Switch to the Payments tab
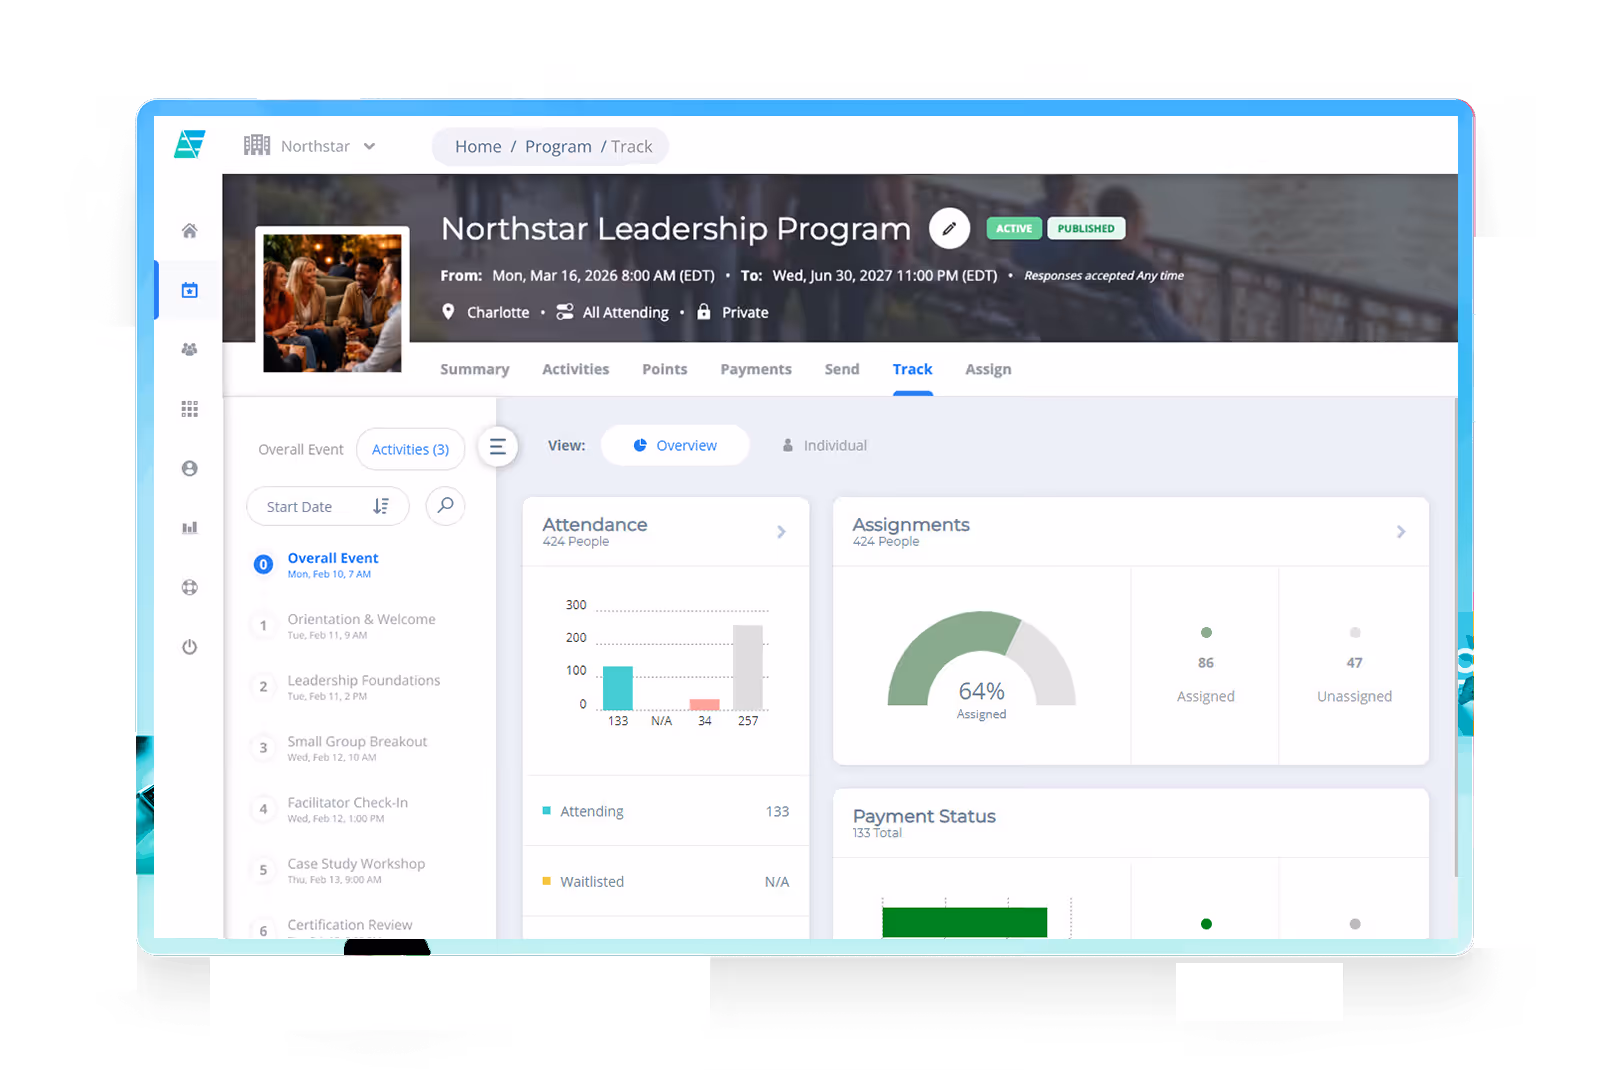The width and height of the screenshot is (1600, 1074). click(x=756, y=369)
